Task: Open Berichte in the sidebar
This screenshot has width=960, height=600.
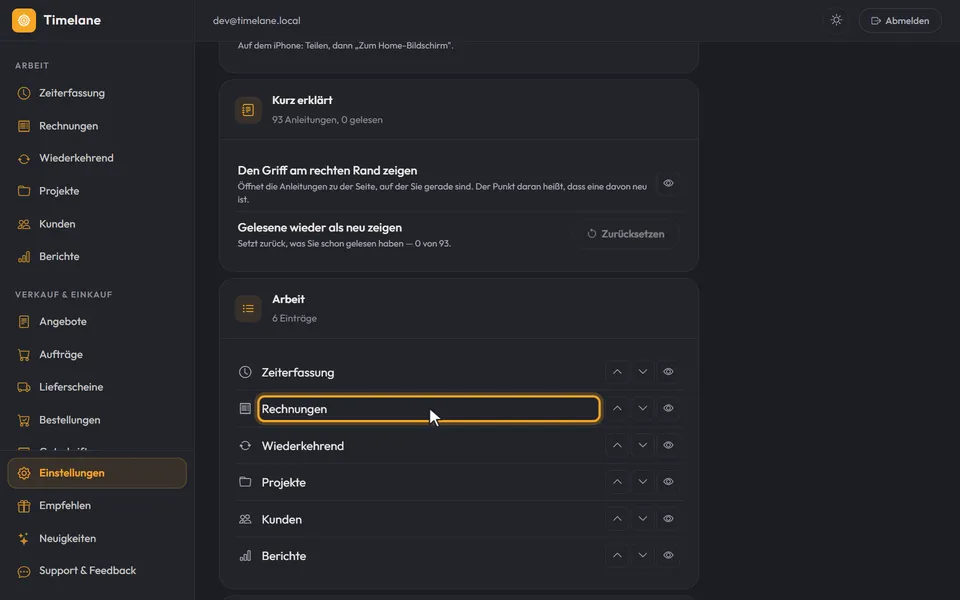Action: [x=97, y=257]
